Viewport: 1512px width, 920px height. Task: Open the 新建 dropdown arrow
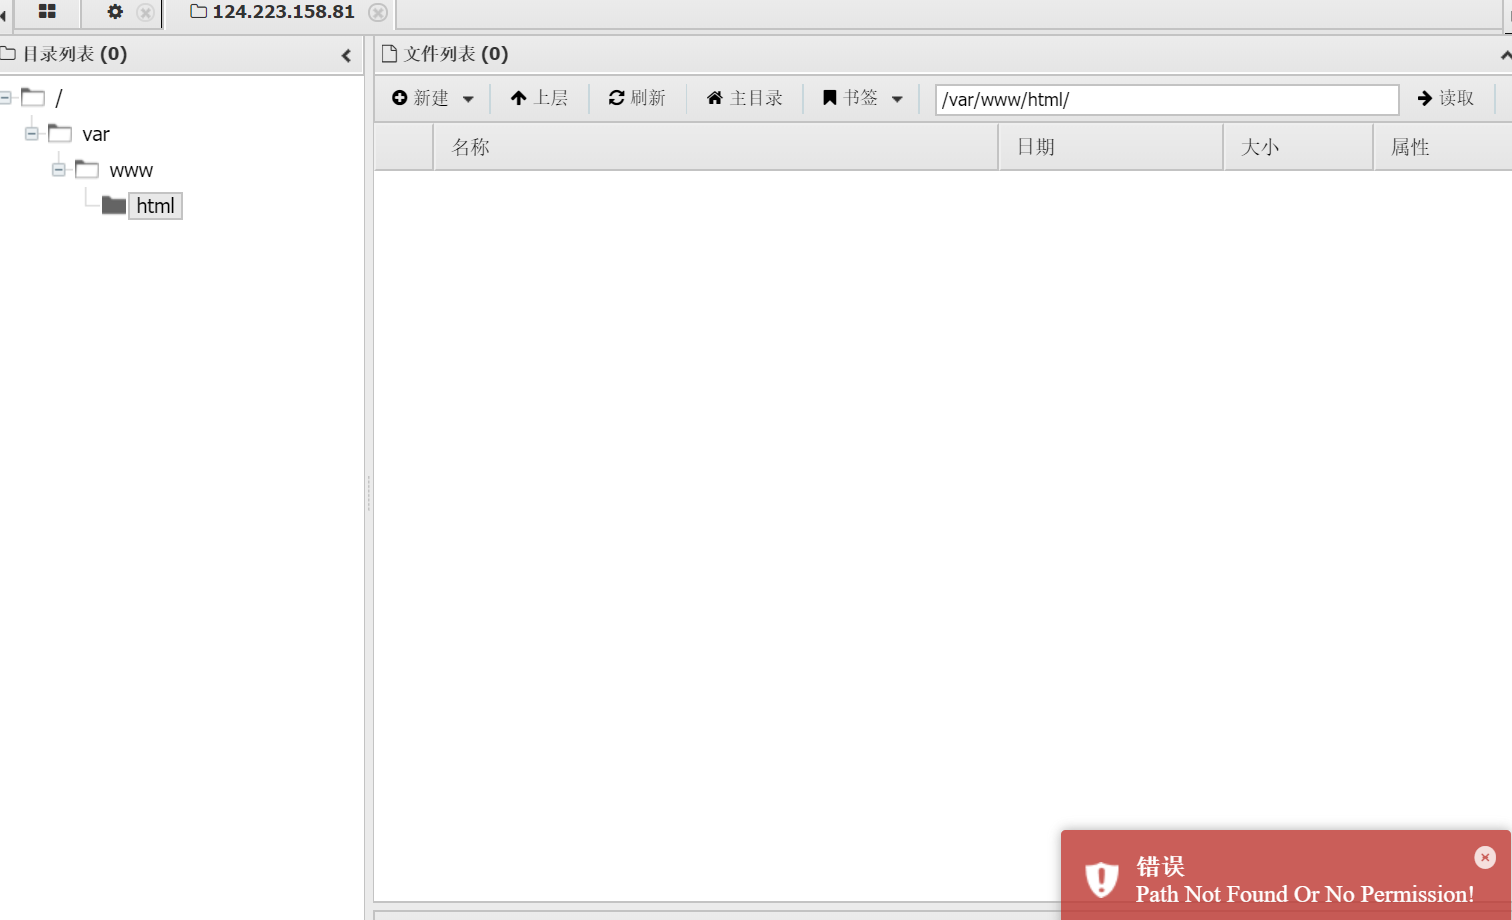(468, 99)
